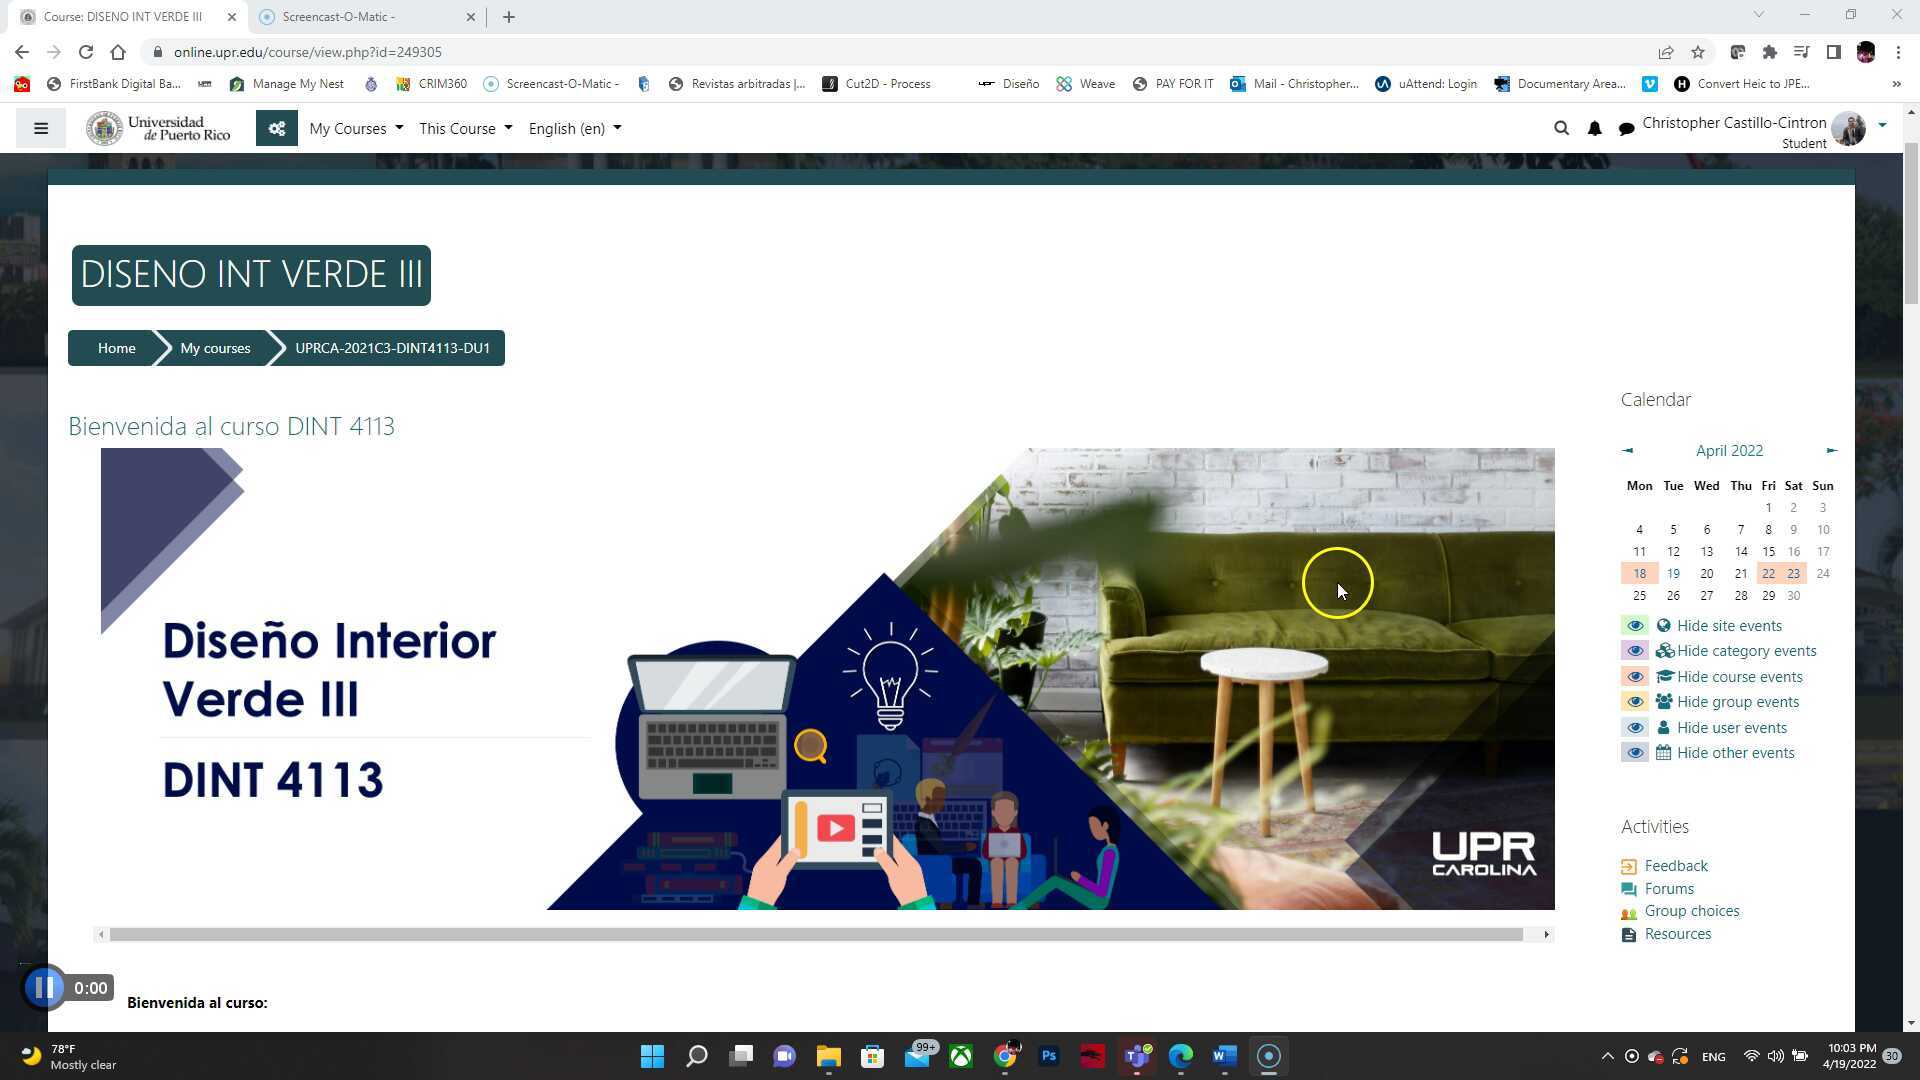Screen dimensions: 1920x1080
Task: Go to previous month in calendar
Action: [1627, 451]
